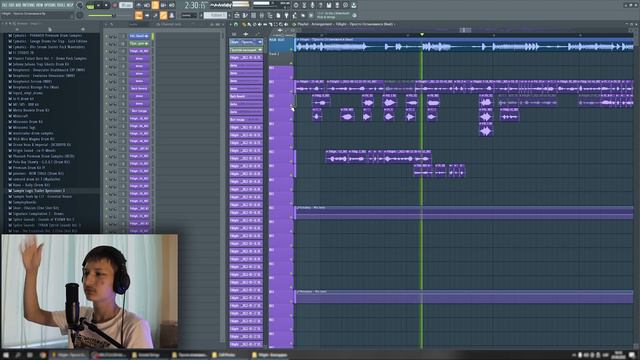Image resolution: width=640 pixels, height=360 pixels.
Task: Mute the green second channel LED
Action: pyautogui.click(x=107, y=44)
